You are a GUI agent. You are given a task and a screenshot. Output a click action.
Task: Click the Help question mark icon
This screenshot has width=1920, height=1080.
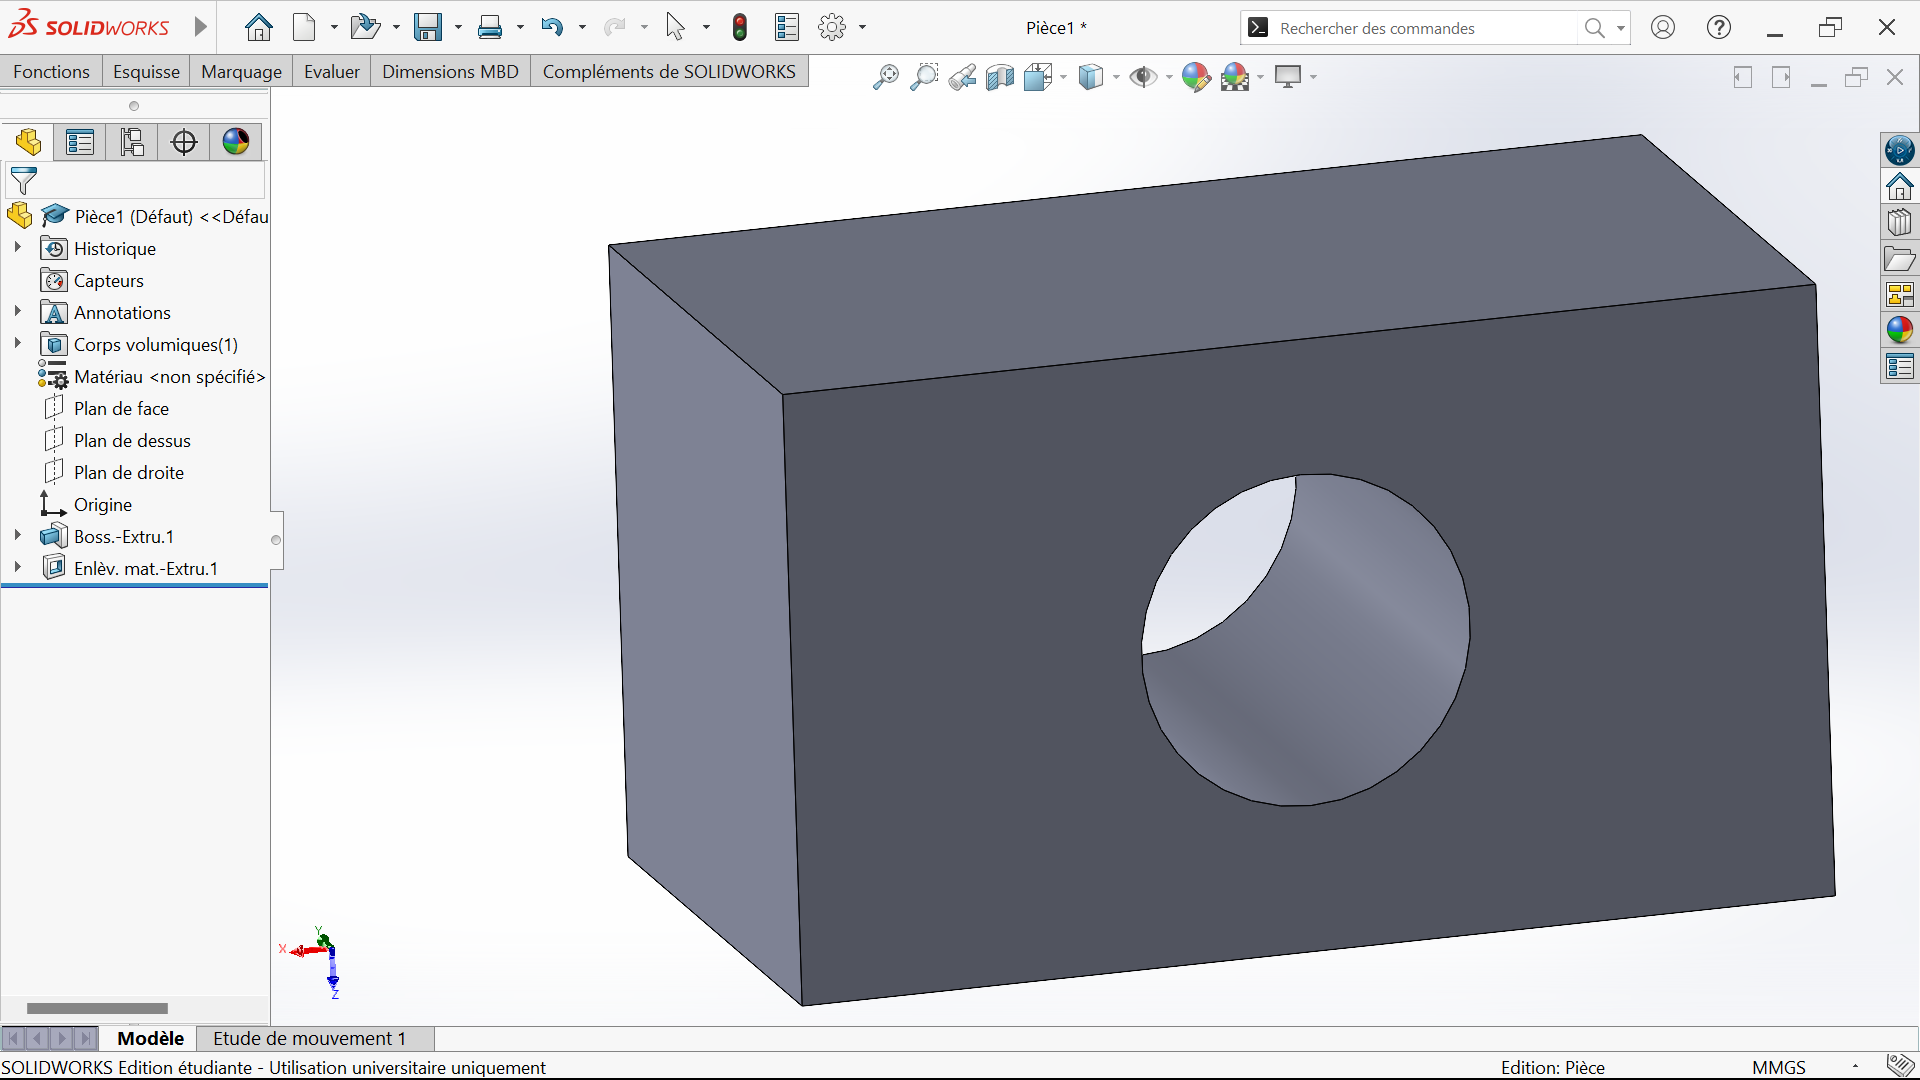tap(1719, 27)
